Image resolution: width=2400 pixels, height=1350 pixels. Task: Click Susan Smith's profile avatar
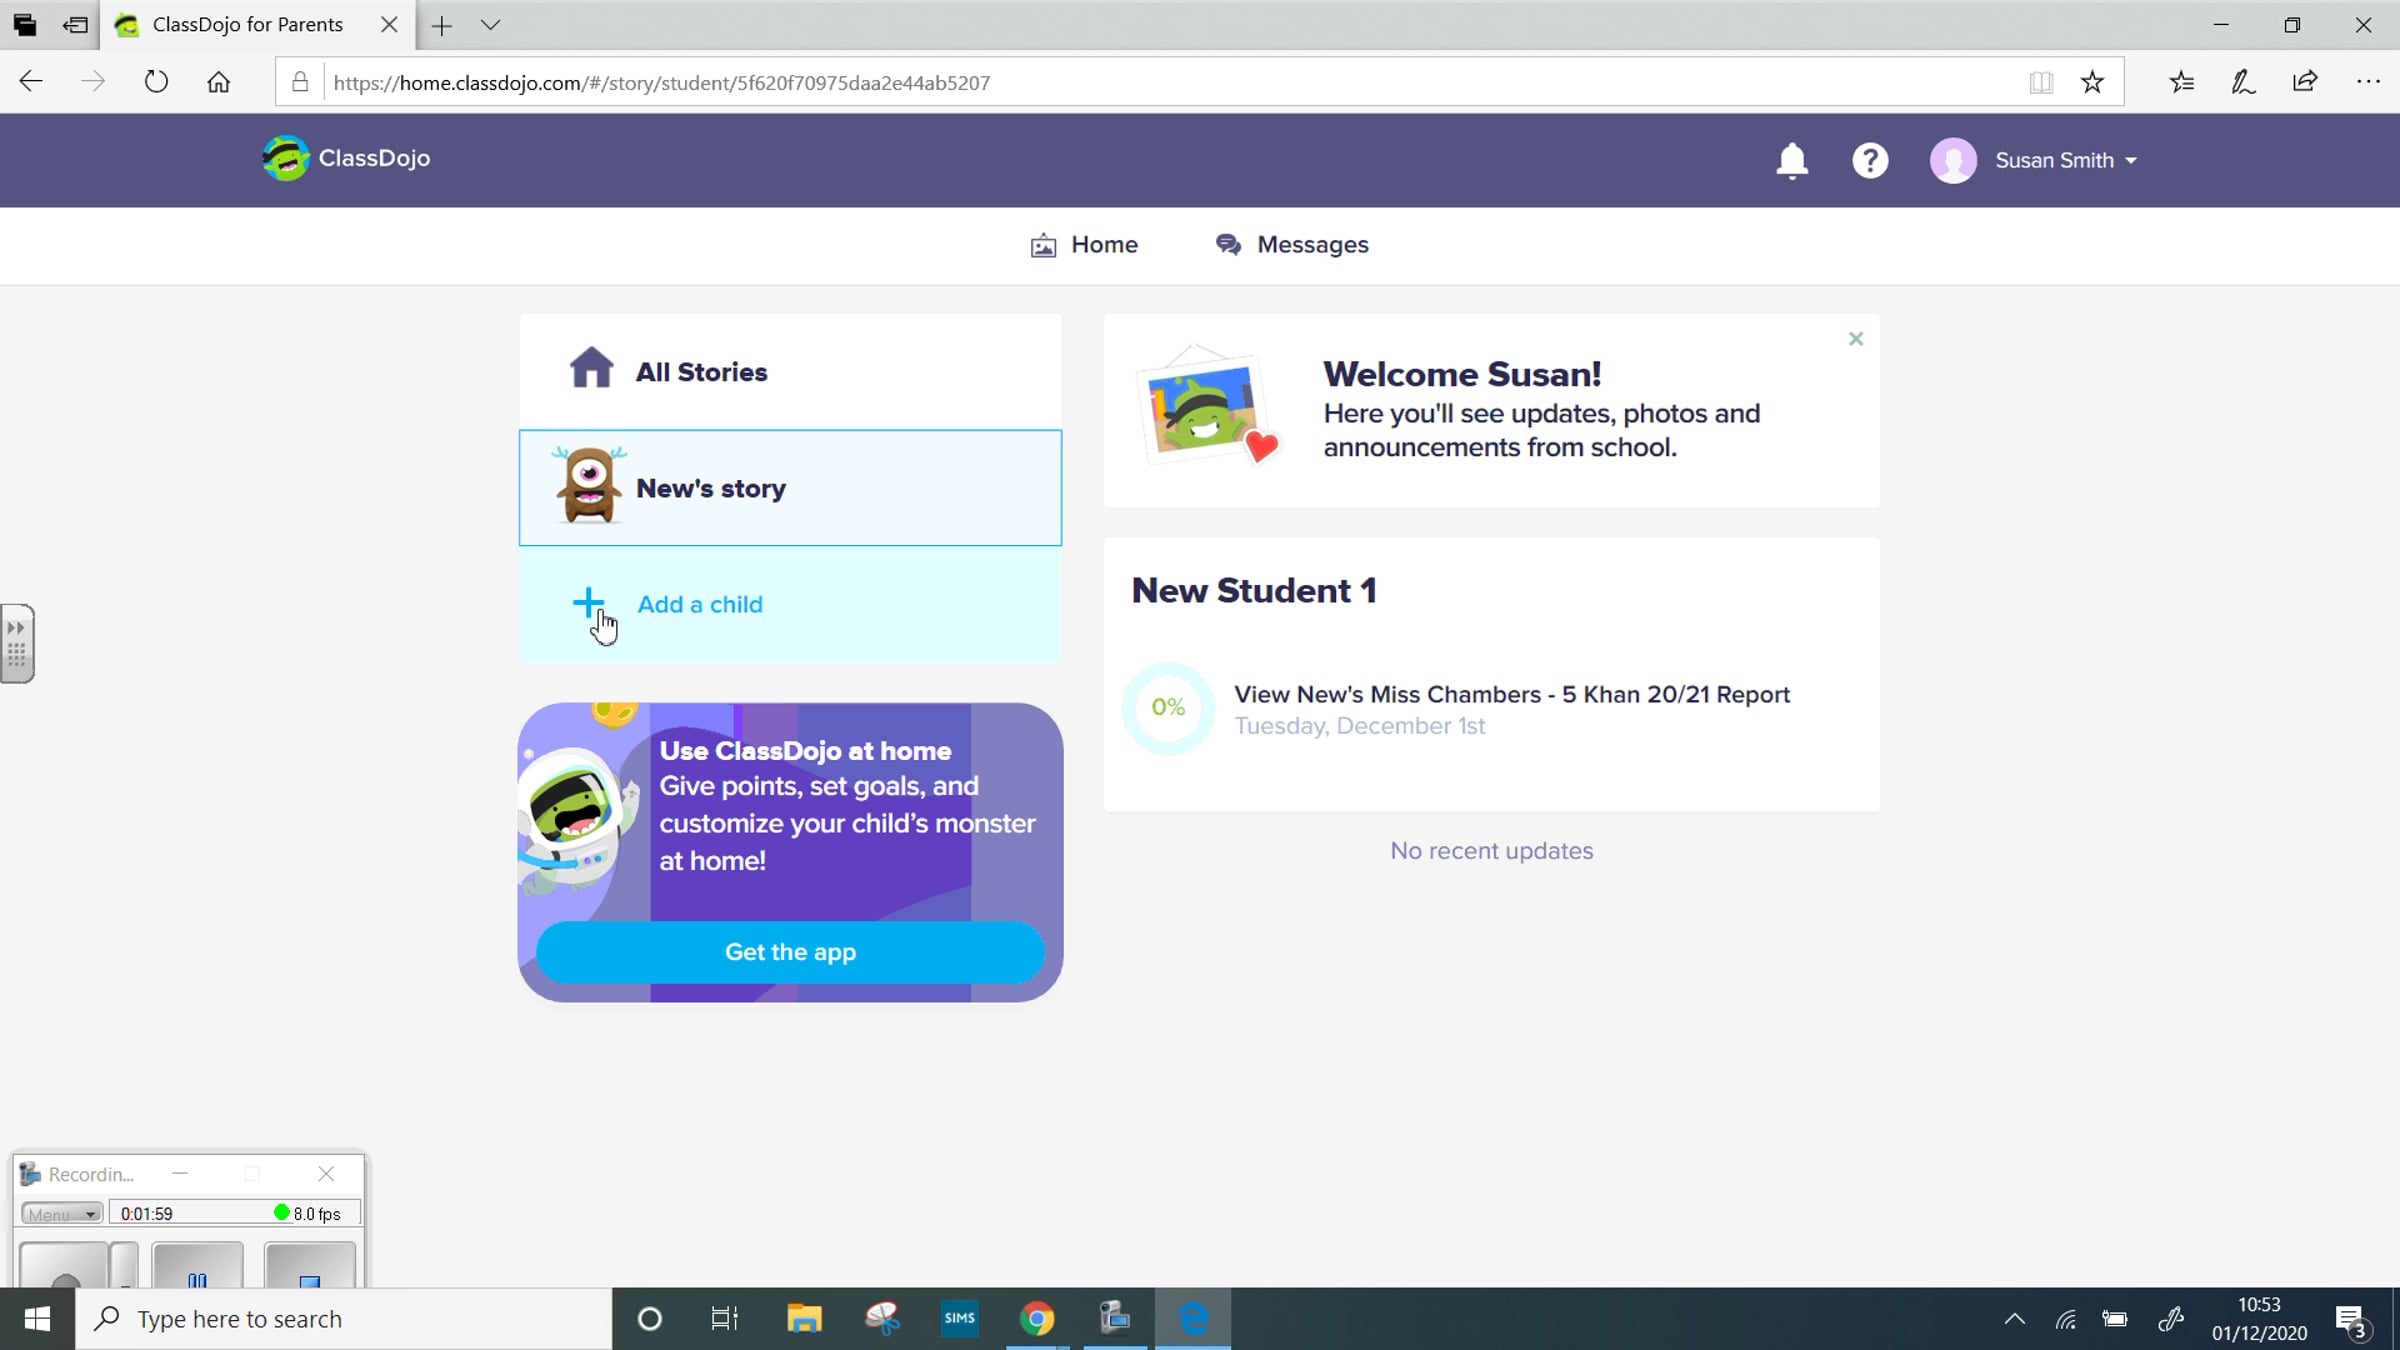click(x=1952, y=160)
